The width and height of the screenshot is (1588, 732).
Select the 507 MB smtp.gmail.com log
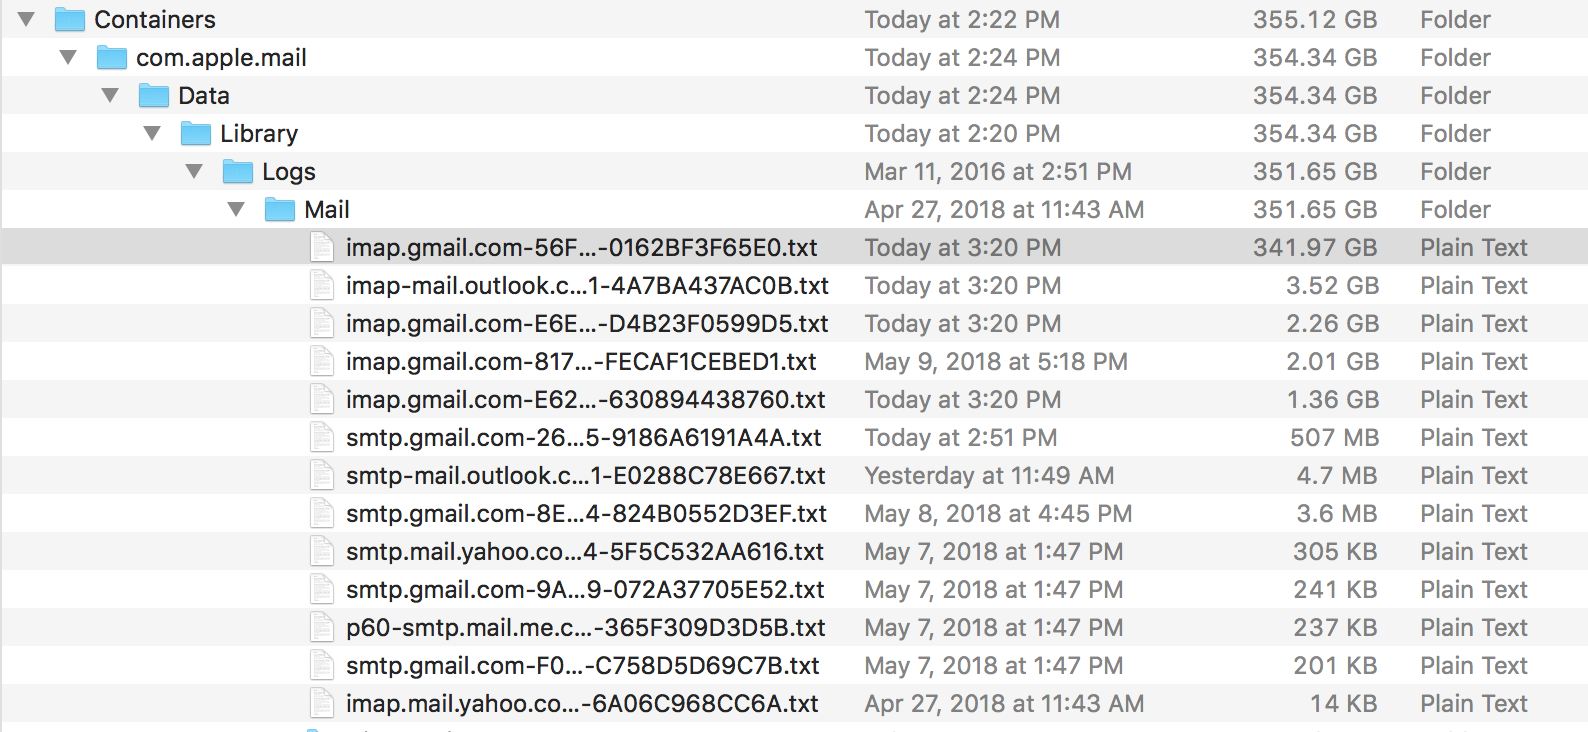point(583,438)
